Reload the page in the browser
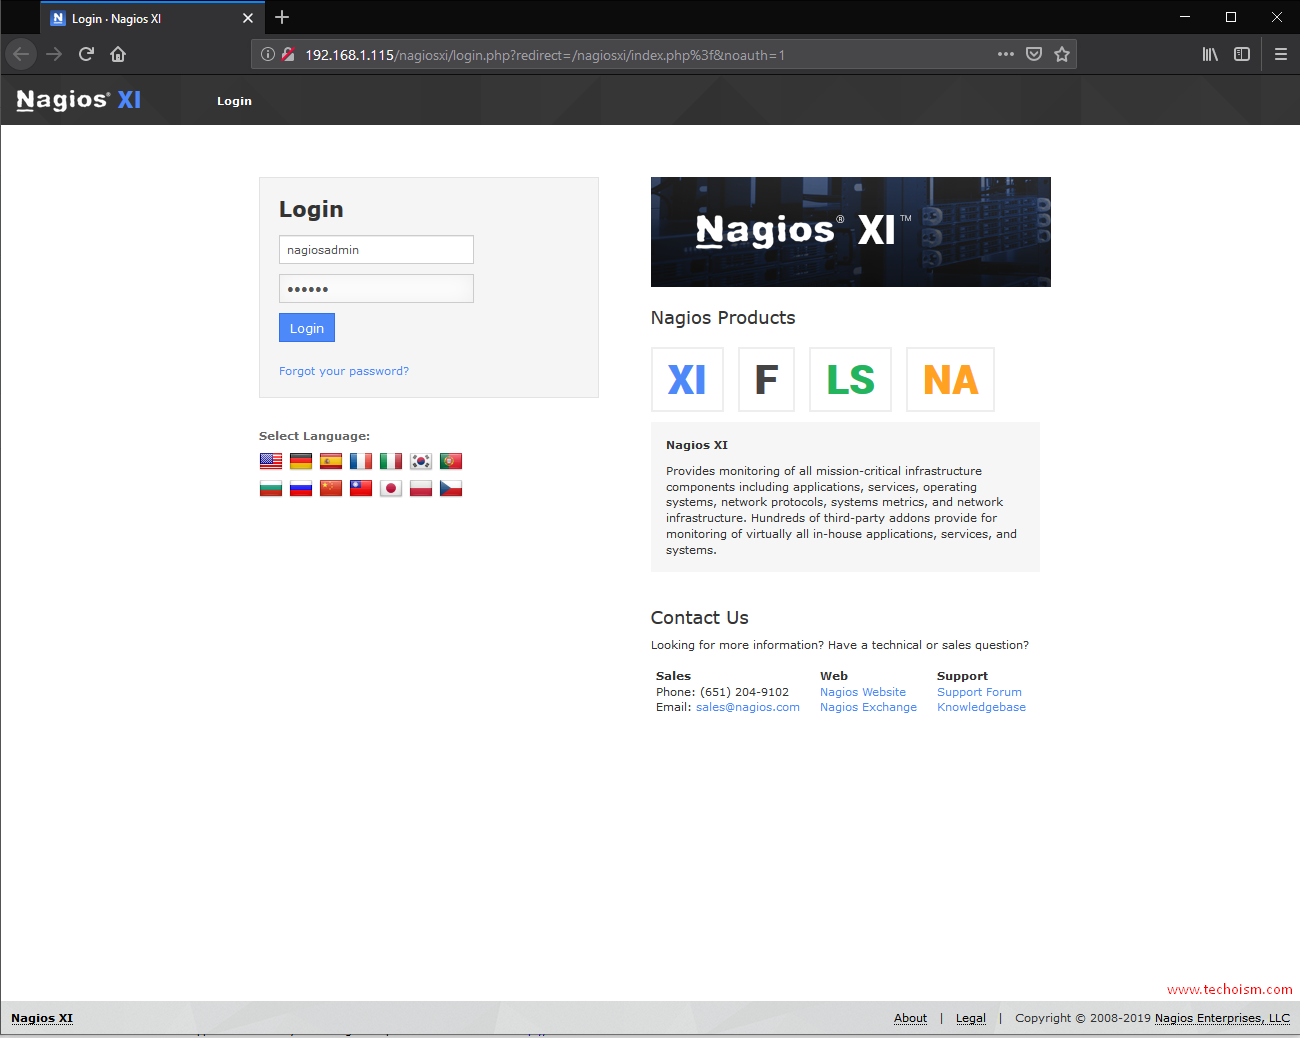This screenshot has height=1038, width=1300. pyautogui.click(x=86, y=54)
